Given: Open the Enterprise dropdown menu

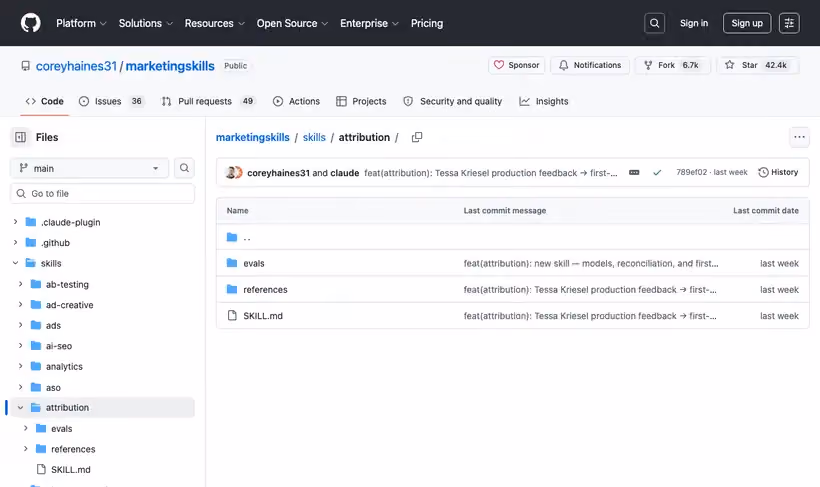Looking at the screenshot, I should (x=369, y=23).
